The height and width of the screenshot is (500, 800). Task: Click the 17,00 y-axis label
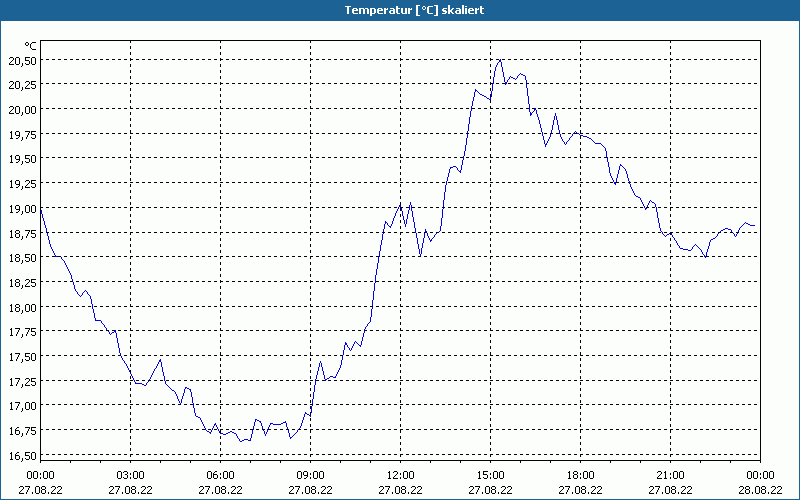tap(23, 406)
